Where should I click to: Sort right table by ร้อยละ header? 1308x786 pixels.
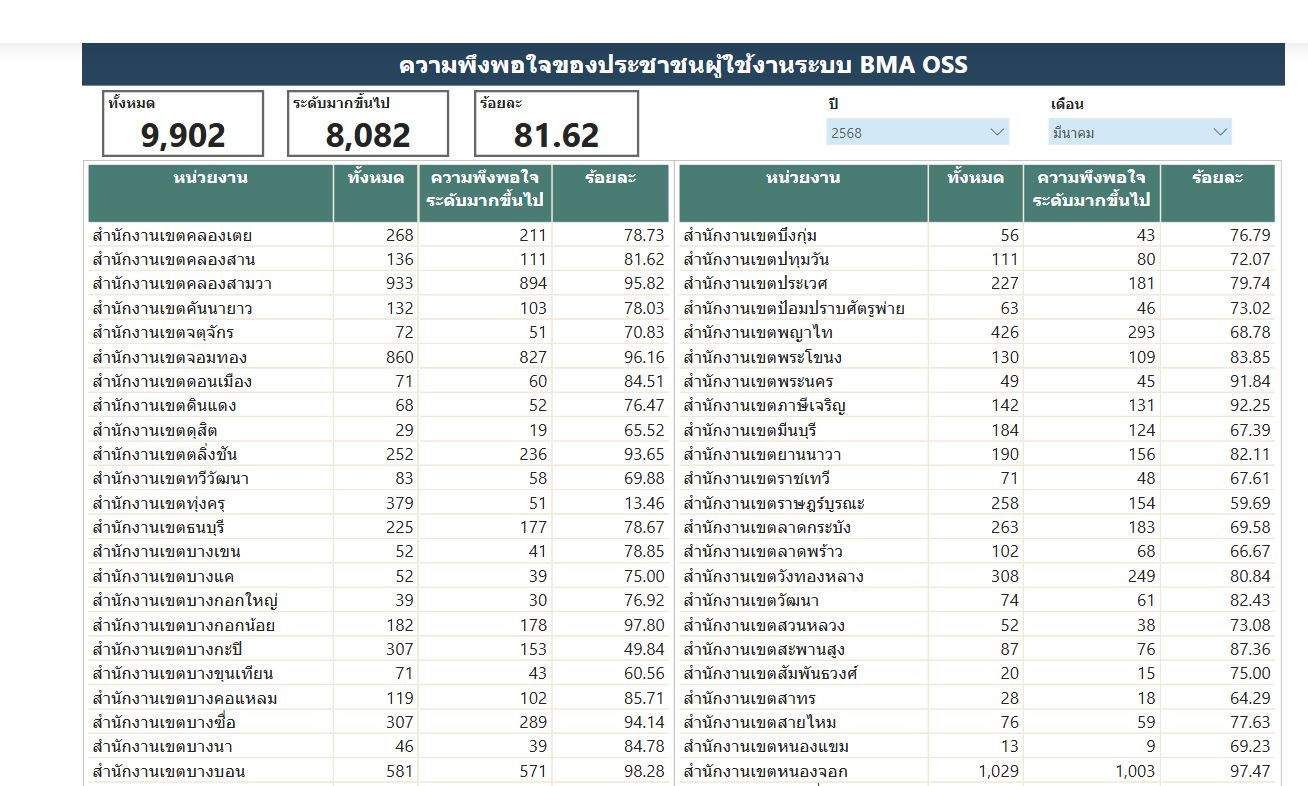(1218, 193)
